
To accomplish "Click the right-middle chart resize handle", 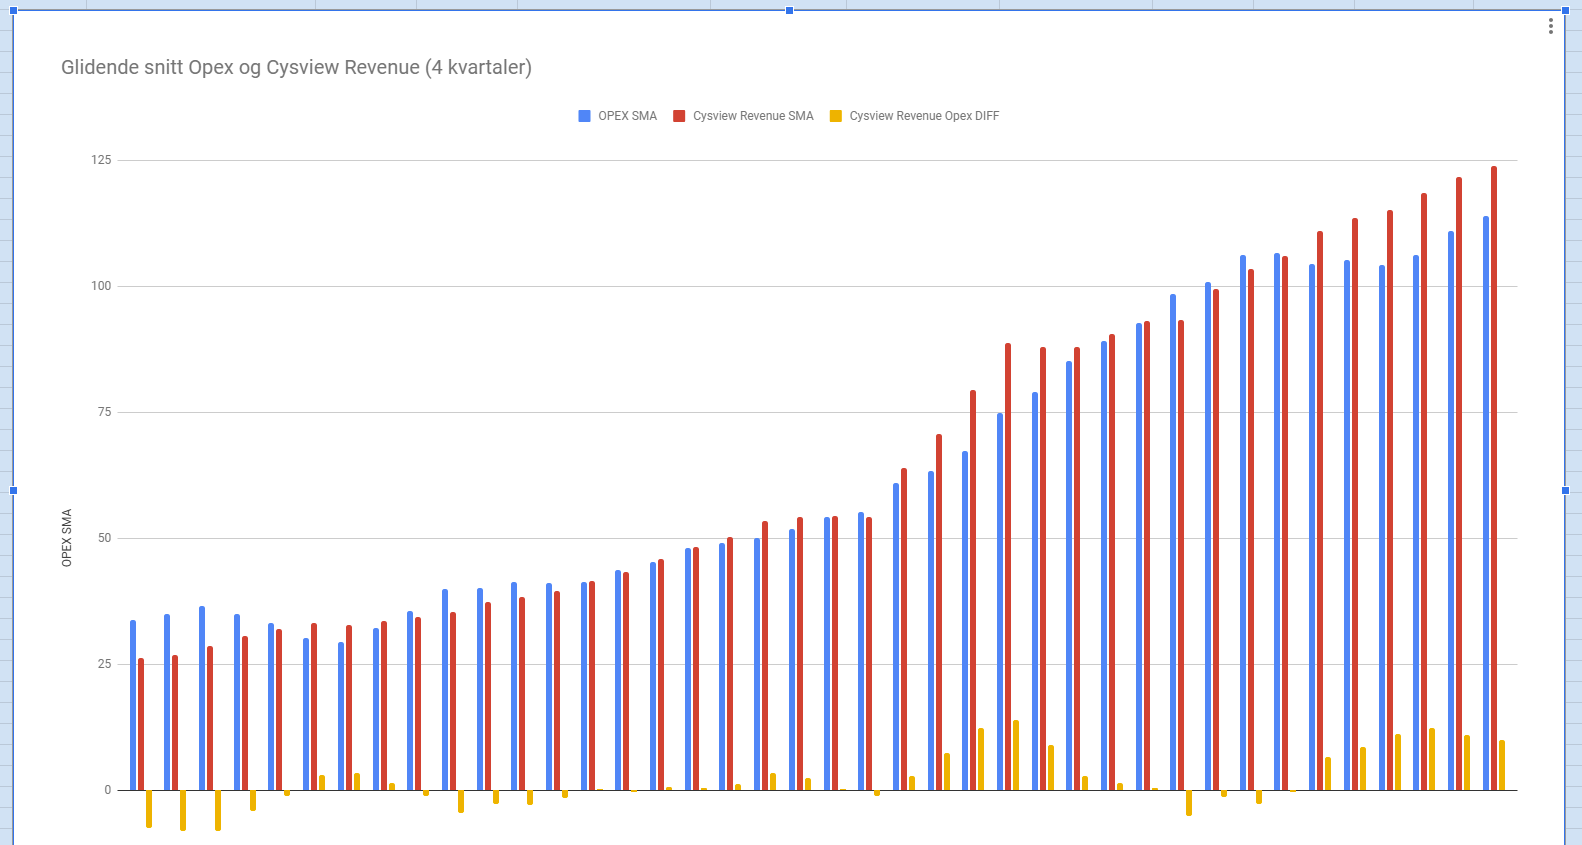I will click(x=1565, y=490).
